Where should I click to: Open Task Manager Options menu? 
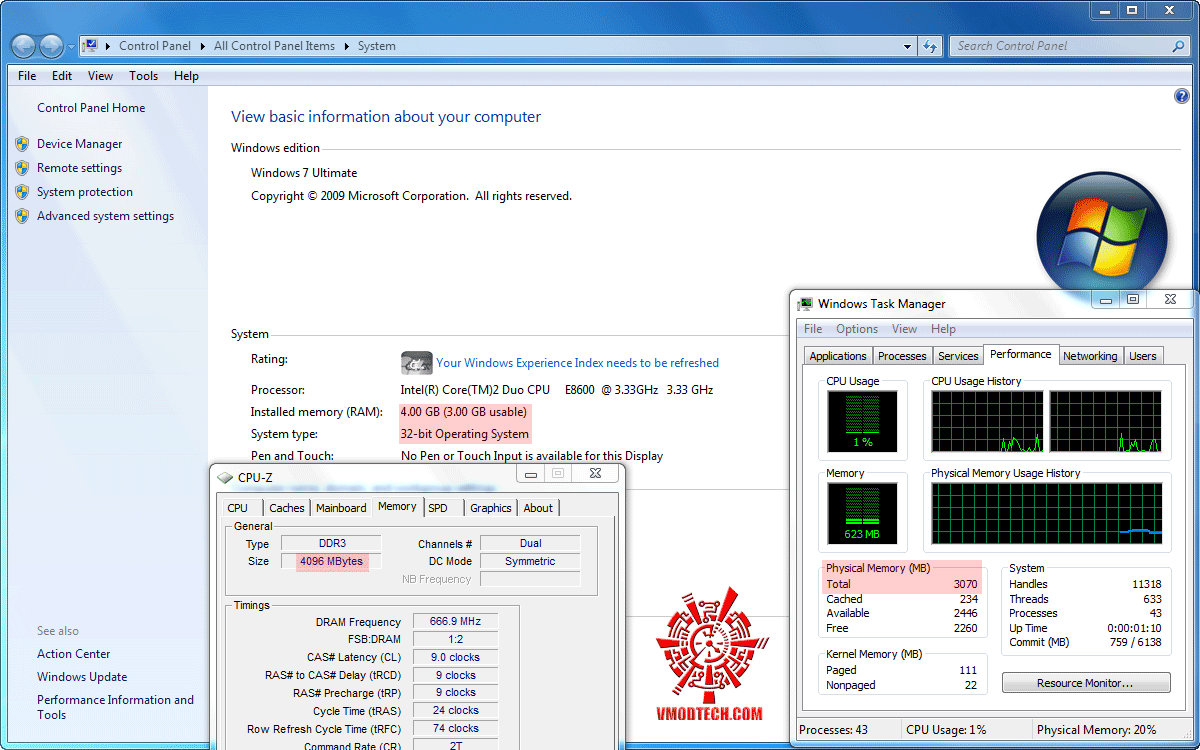[x=857, y=329]
